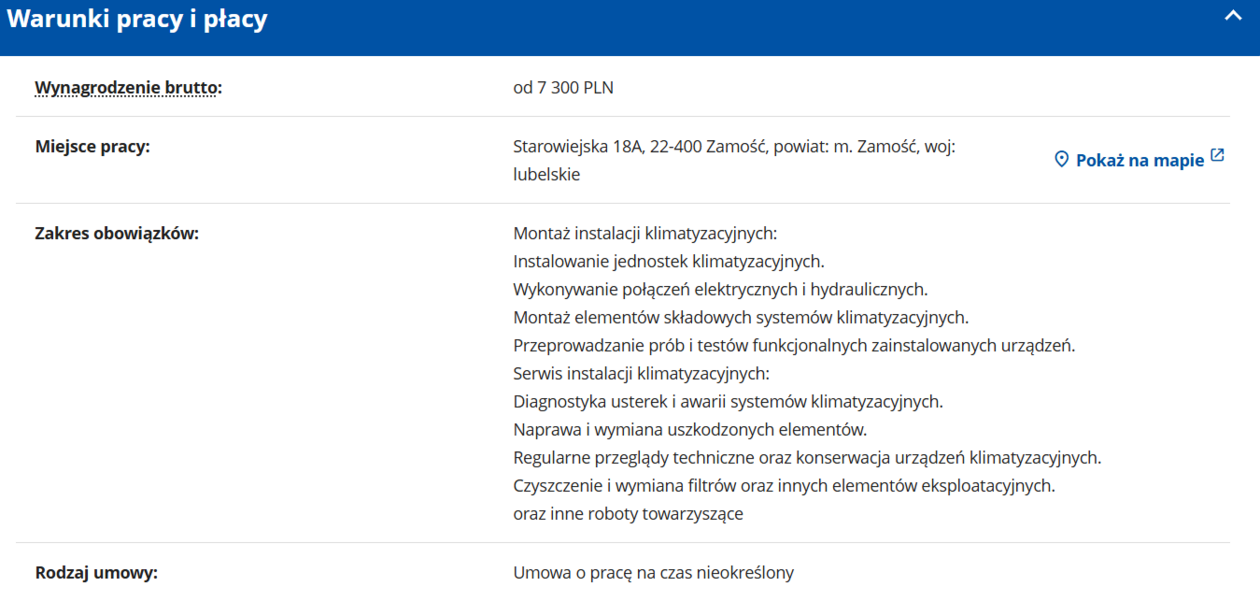
Task: Click the Warunki pracy i płacy header title
Action: click(138, 19)
